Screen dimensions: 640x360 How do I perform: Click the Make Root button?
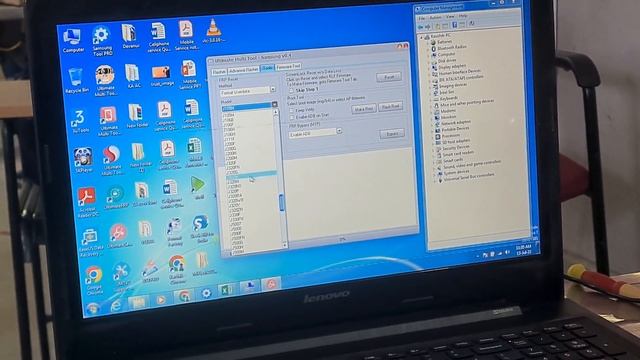(363, 109)
